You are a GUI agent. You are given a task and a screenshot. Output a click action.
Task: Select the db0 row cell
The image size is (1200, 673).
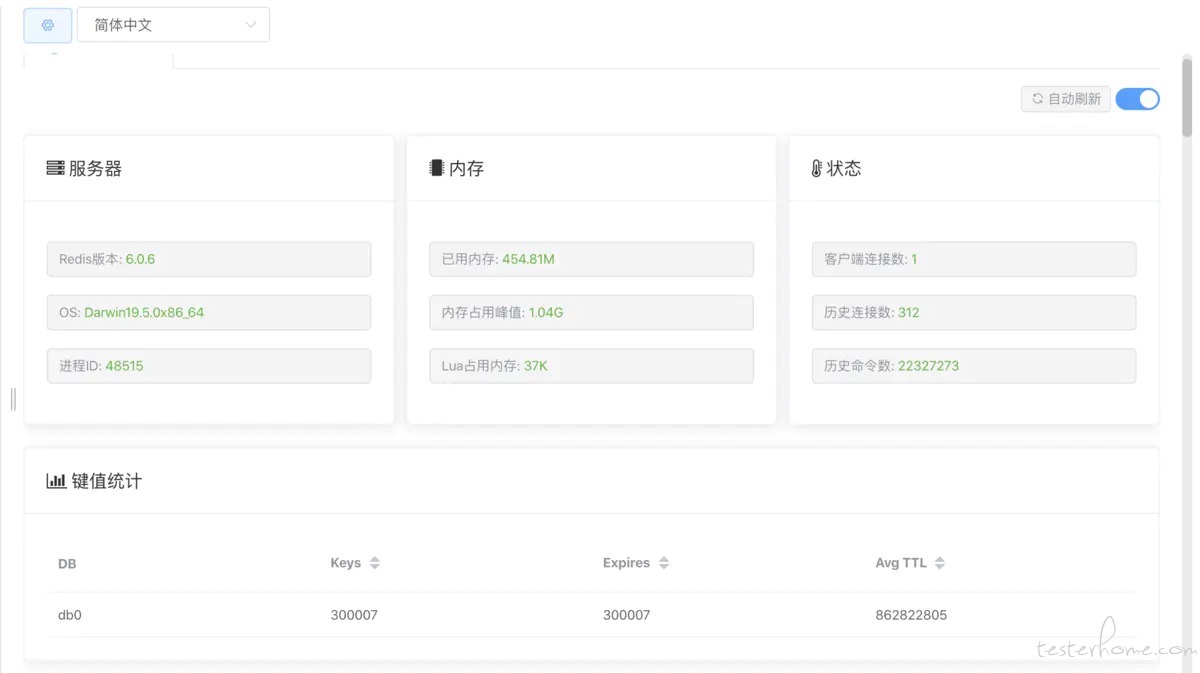pyautogui.click(x=70, y=615)
